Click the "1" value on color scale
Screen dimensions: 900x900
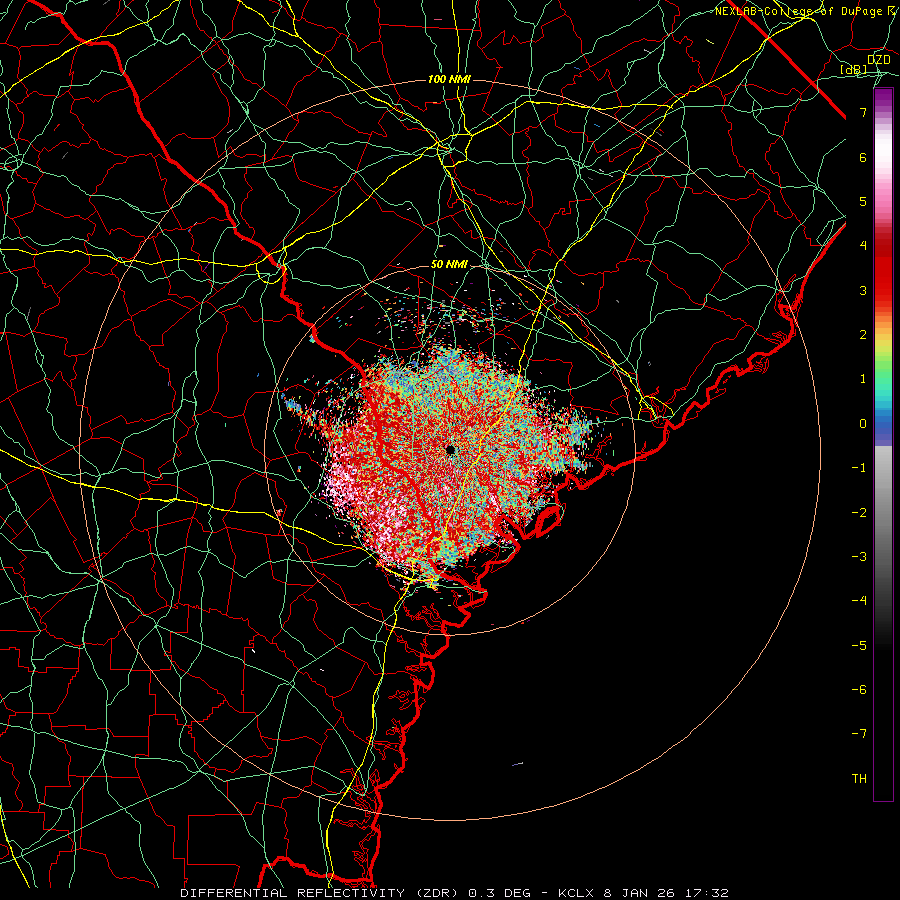[x=863, y=379]
